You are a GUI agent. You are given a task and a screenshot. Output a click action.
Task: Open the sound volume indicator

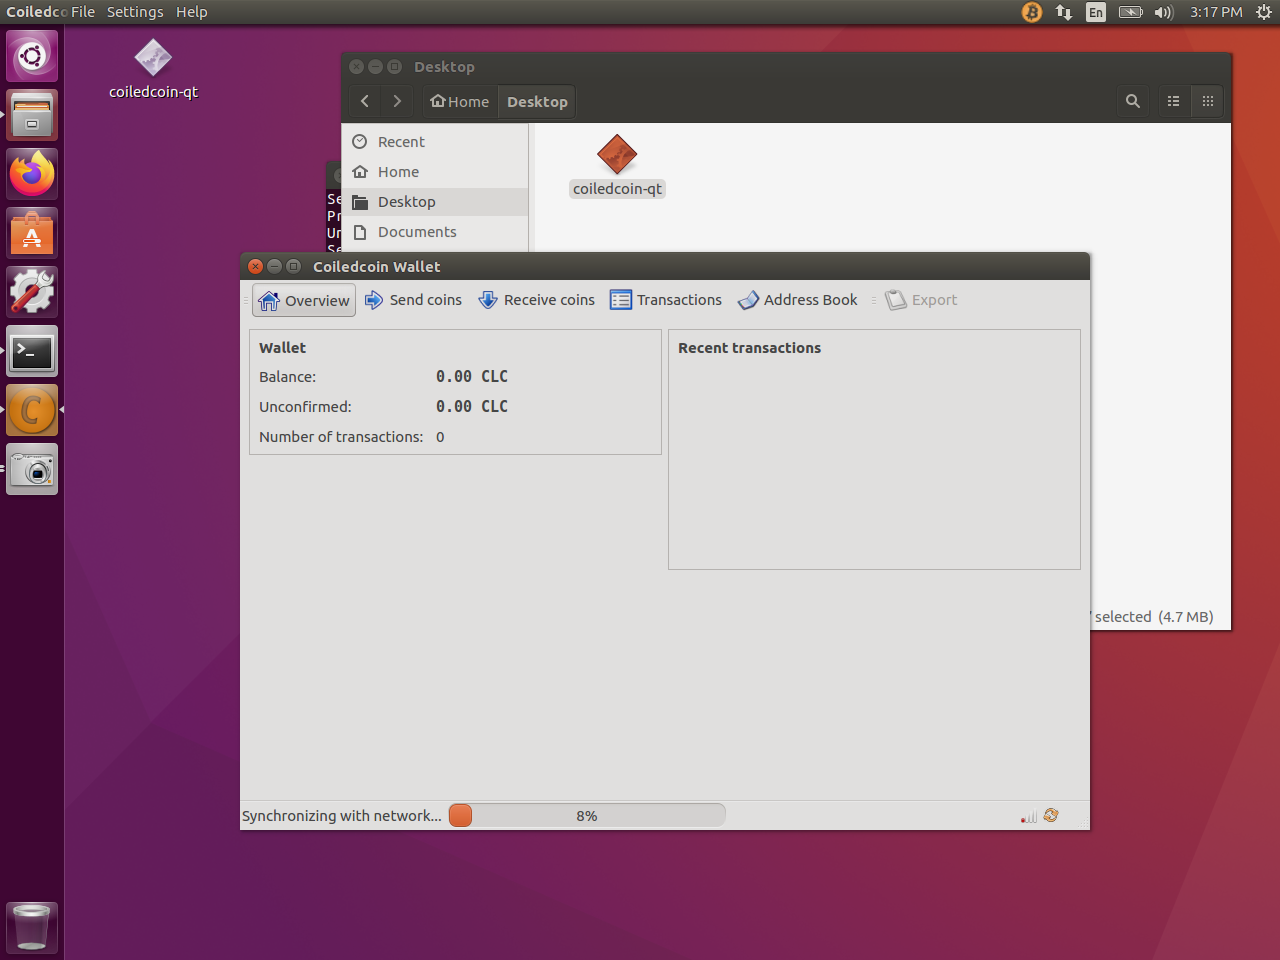1163,12
